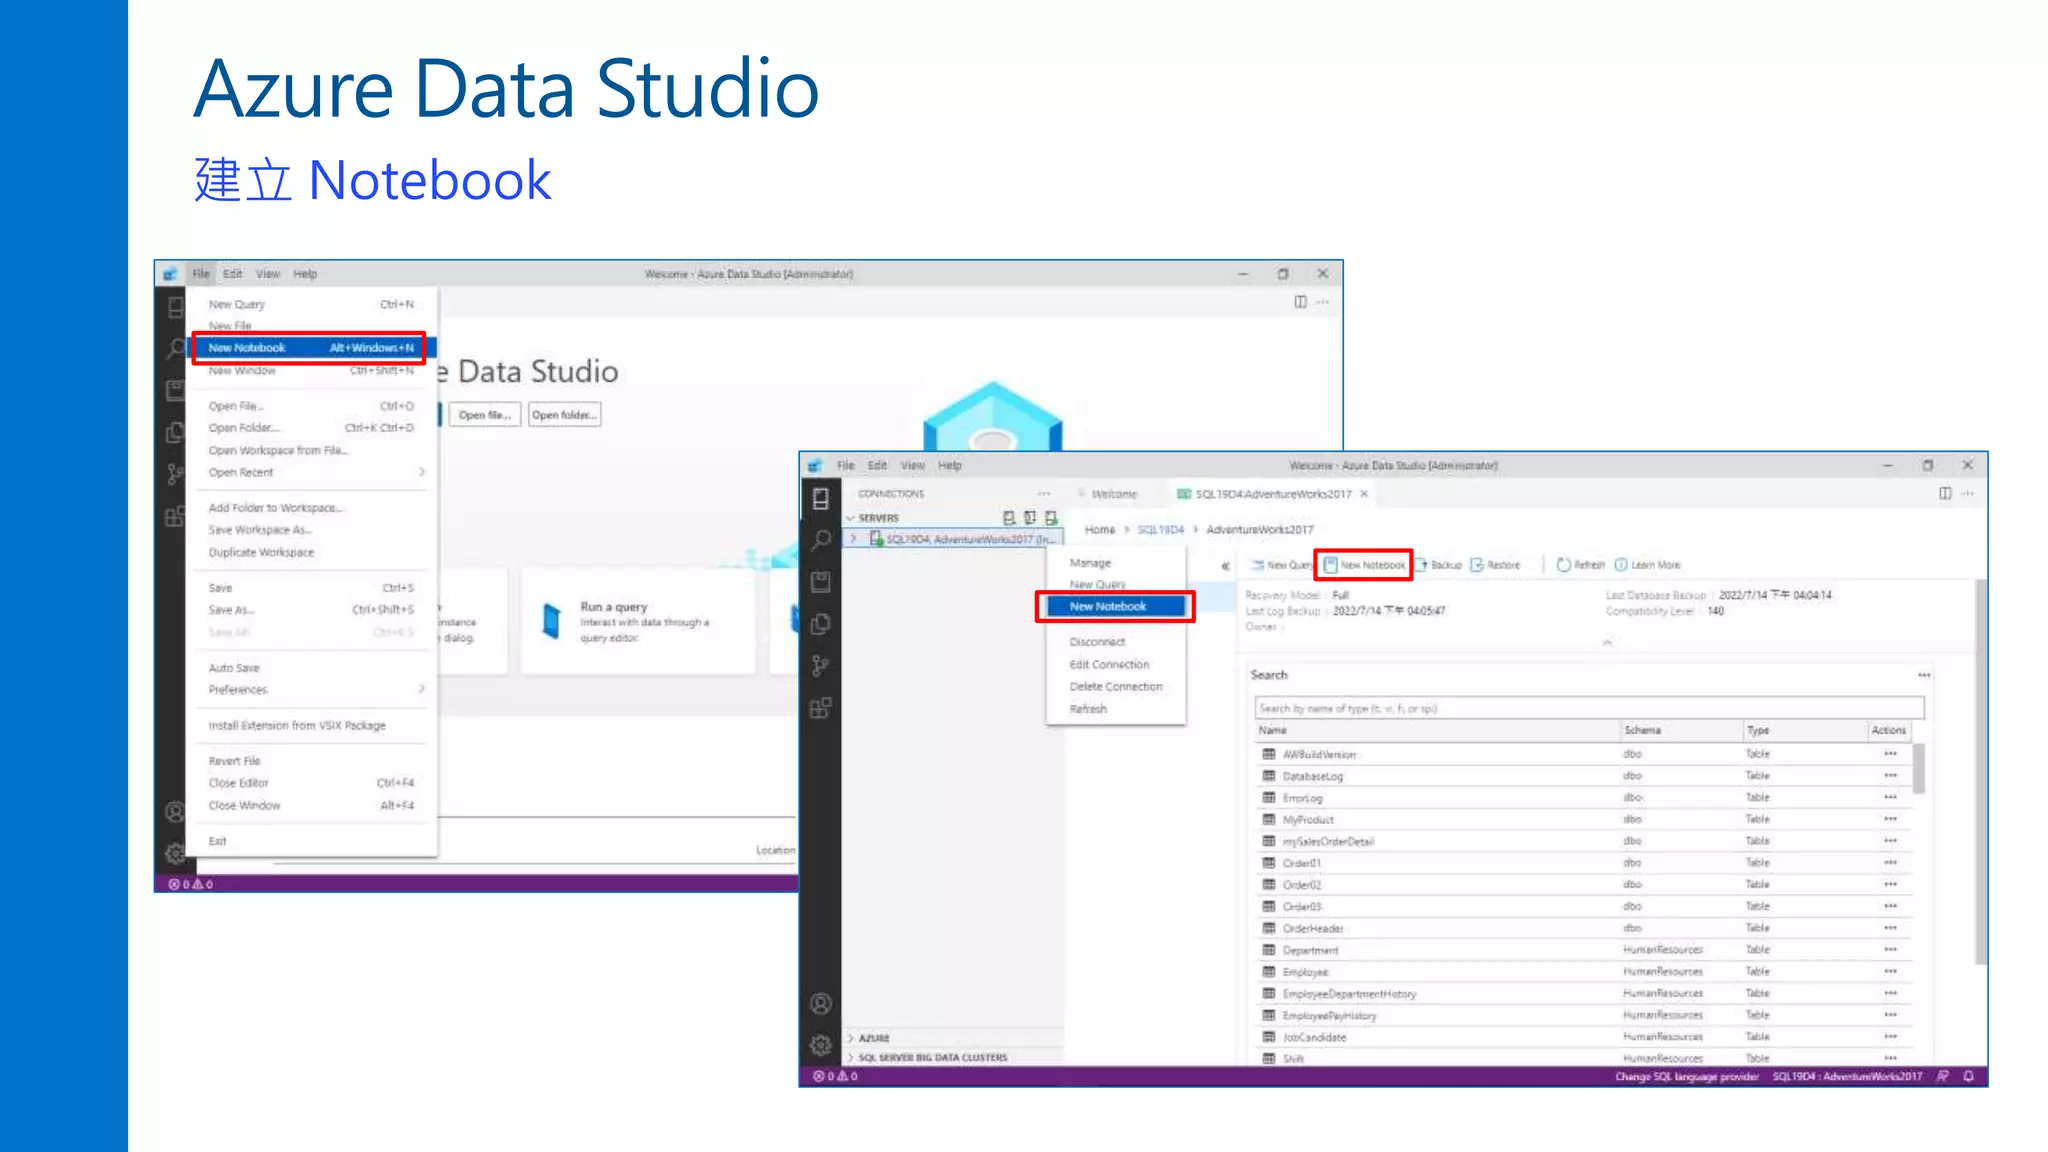Expand Preferences submenu in File menu
Viewport: 2048px width, 1152px height.
pos(421,689)
